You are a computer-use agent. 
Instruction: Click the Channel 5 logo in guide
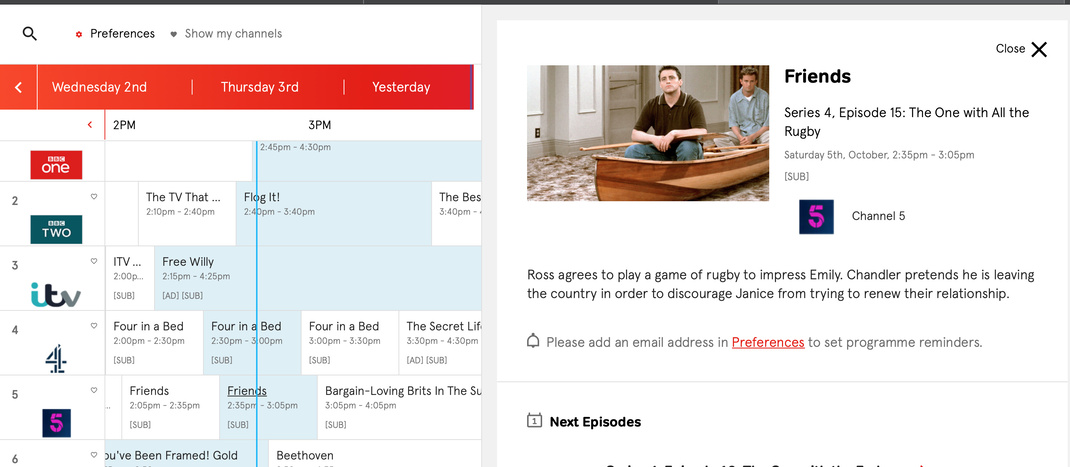(x=56, y=423)
